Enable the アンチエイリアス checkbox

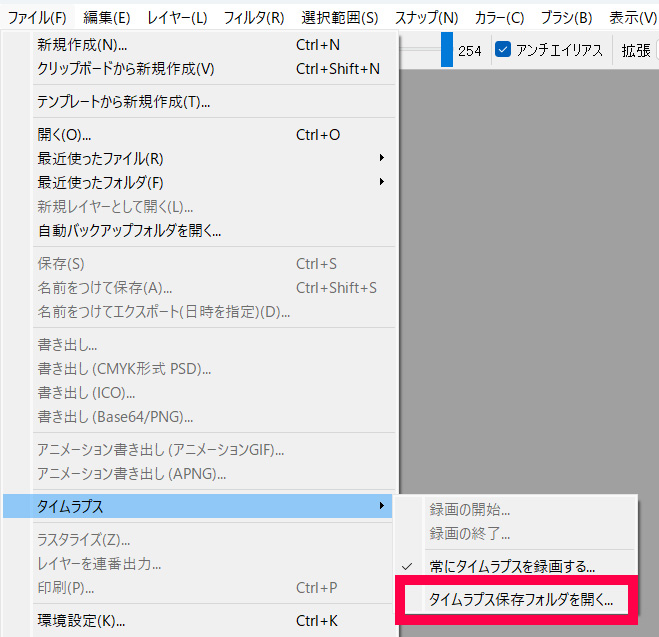click(504, 50)
